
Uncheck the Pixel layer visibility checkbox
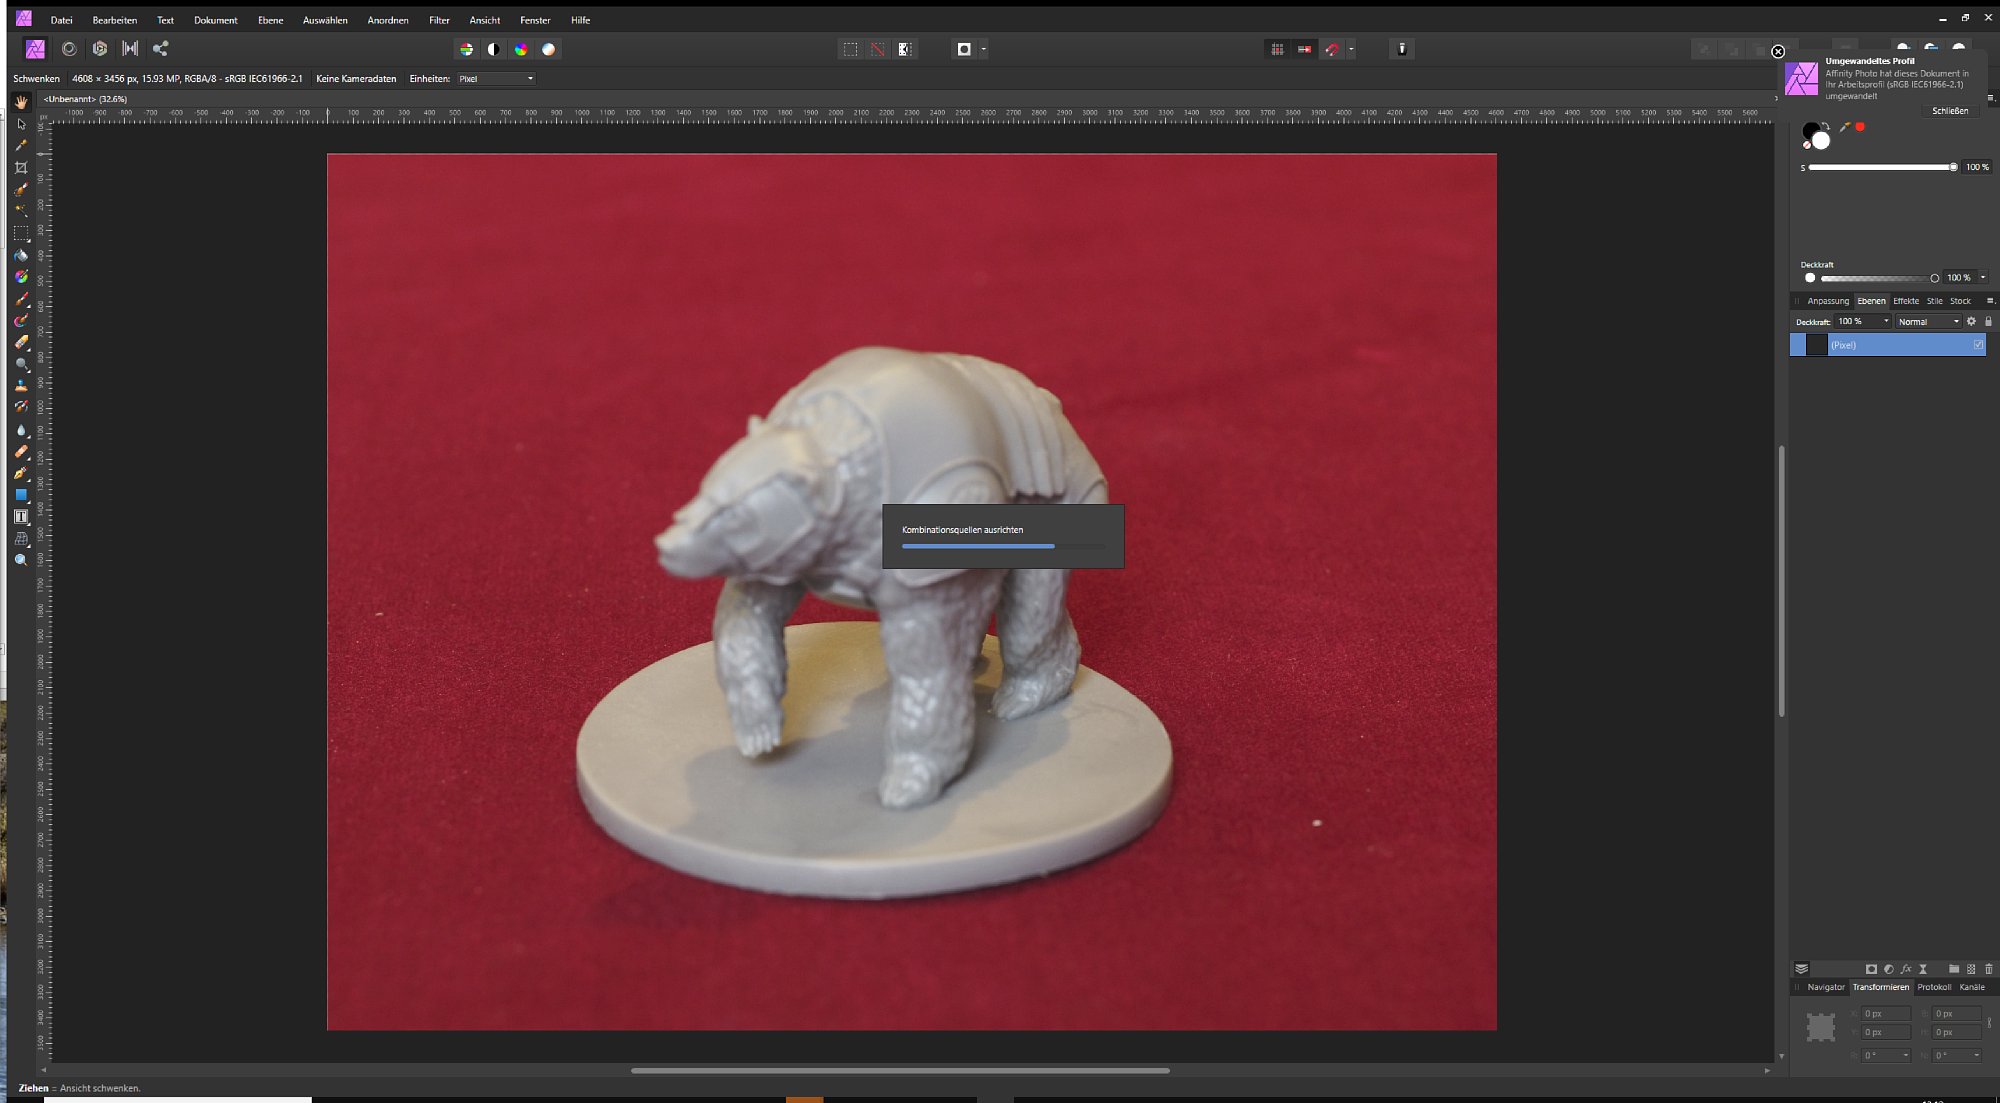click(x=1978, y=345)
